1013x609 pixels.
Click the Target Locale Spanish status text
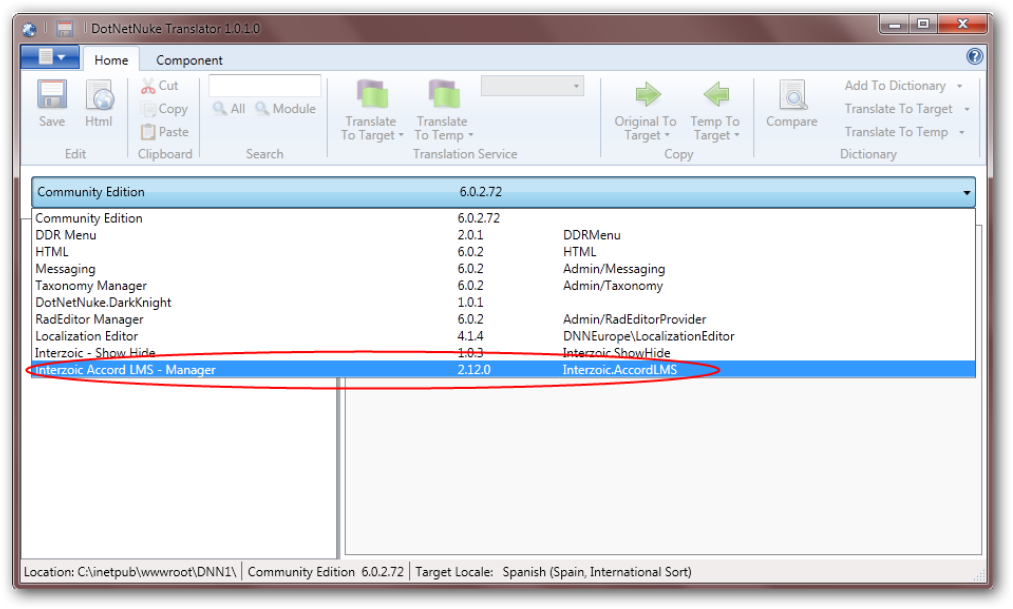pyautogui.click(x=553, y=572)
